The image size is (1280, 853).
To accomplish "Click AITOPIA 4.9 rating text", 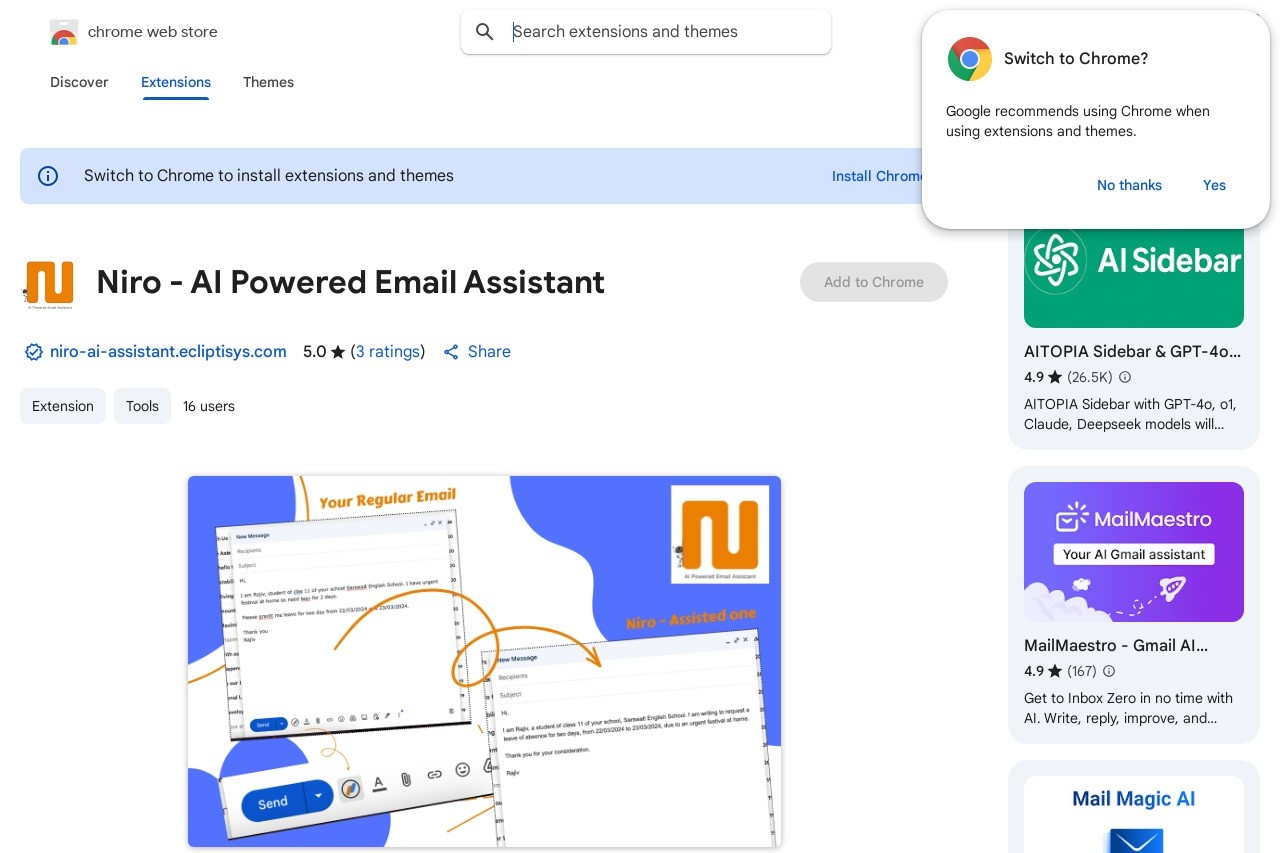I will [x=1034, y=377].
